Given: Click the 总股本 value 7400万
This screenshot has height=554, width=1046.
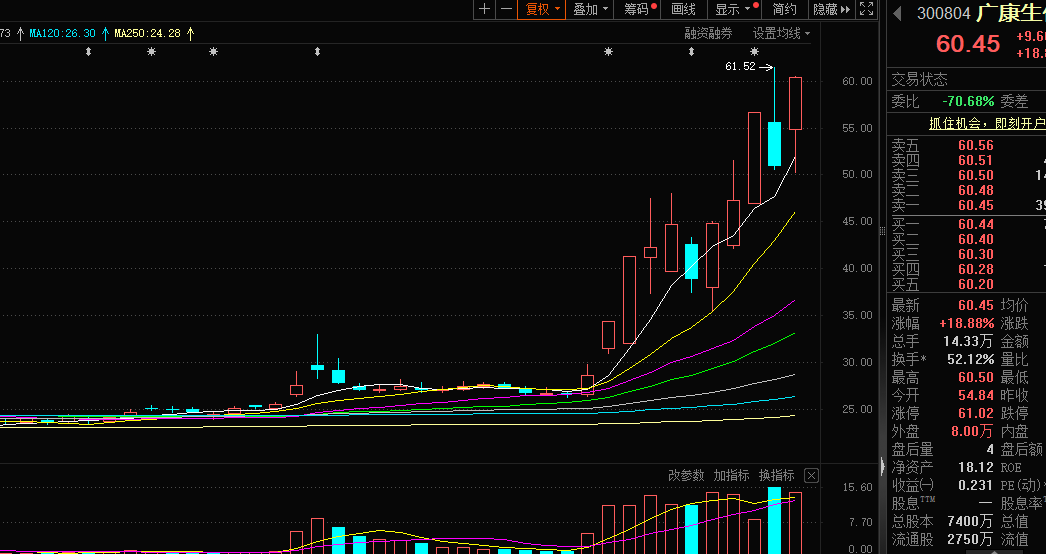Looking at the screenshot, I should 971,521.
